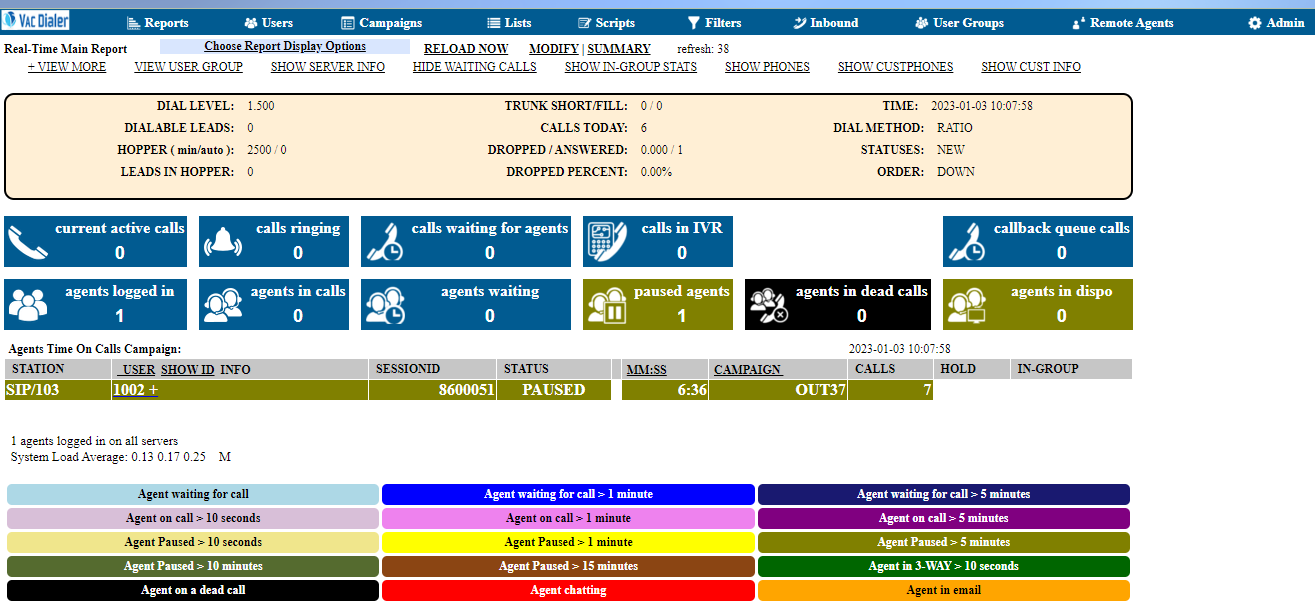
Task: Expand the + VIEW MORE section
Action: click(67, 67)
